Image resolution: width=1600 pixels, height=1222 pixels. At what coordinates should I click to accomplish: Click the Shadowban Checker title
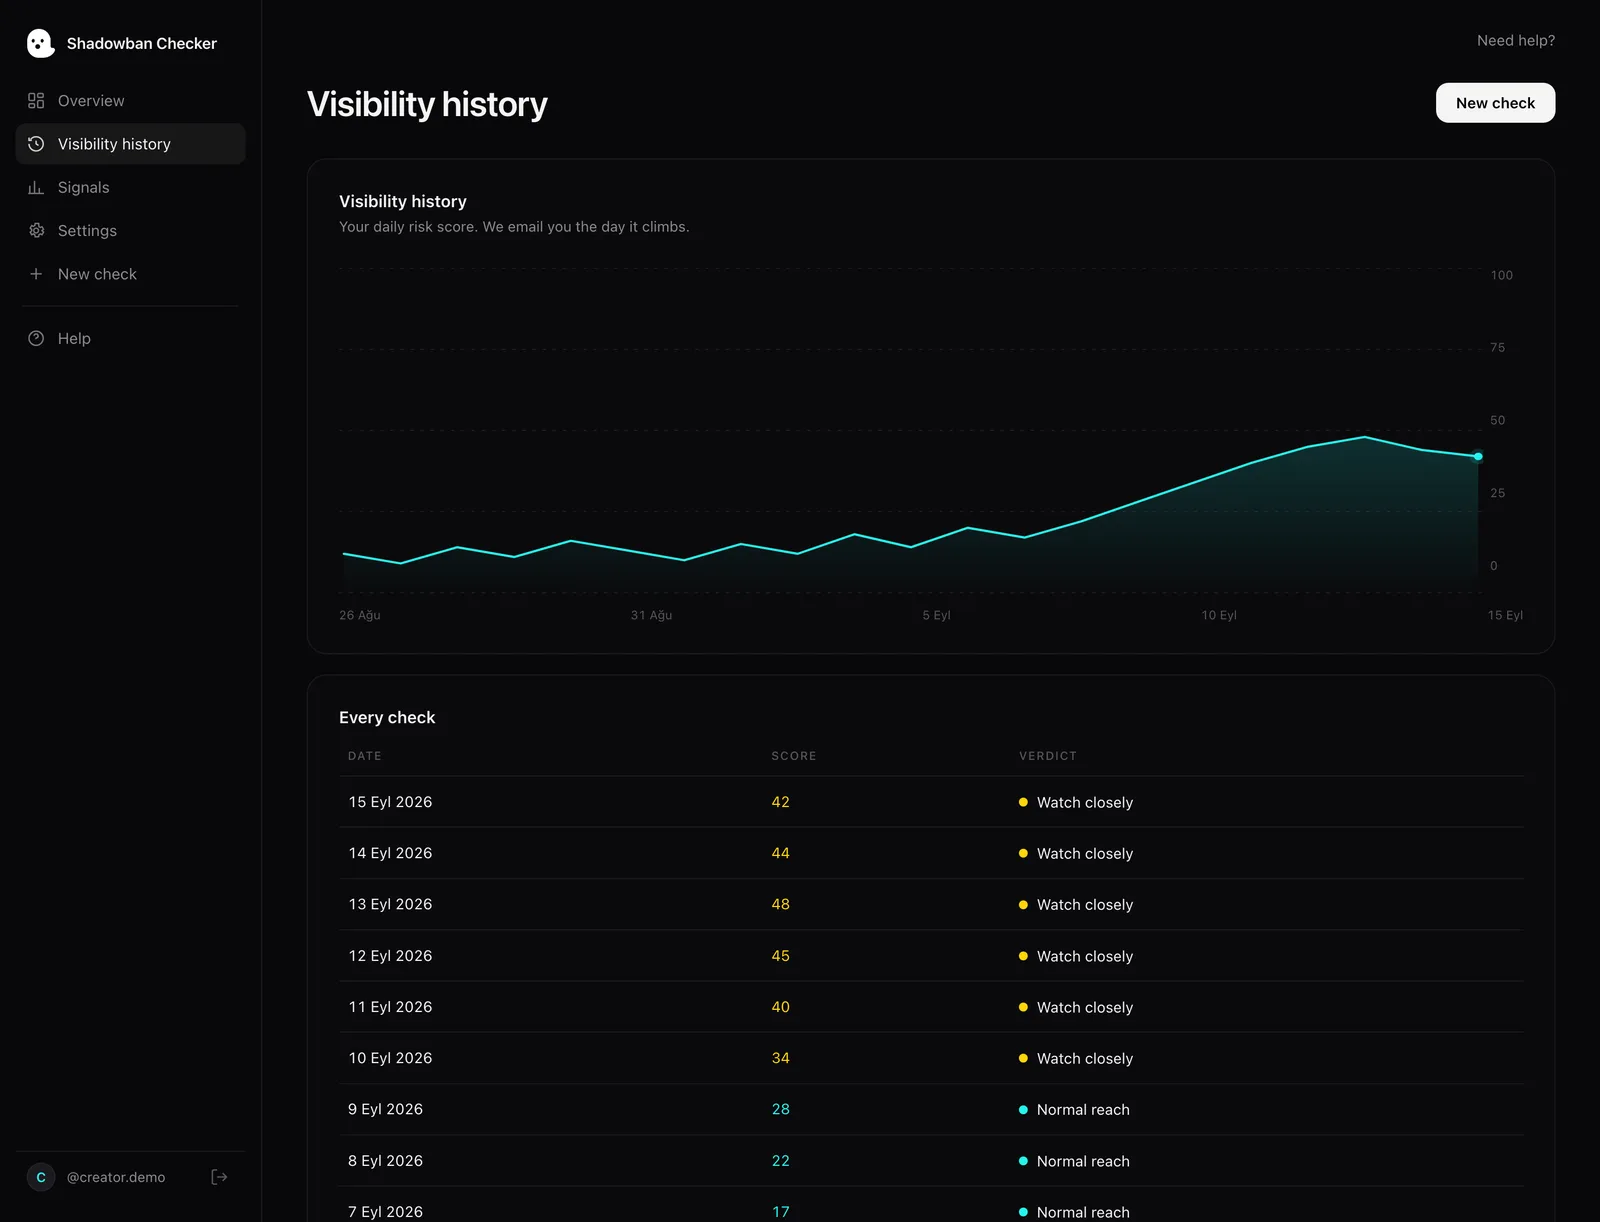point(142,43)
